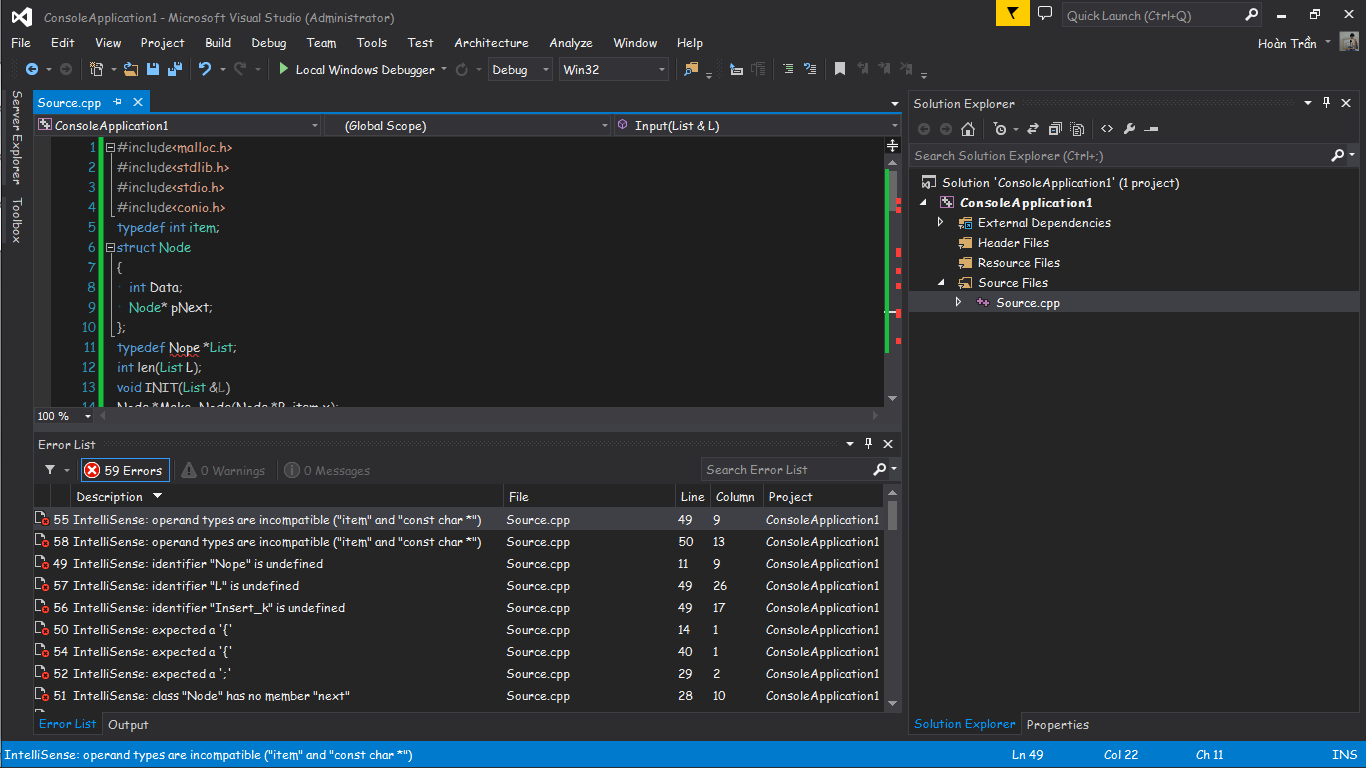Open the Win32 platform dropdown
The height and width of the screenshot is (768, 1366).
click(x=614, y=70)
